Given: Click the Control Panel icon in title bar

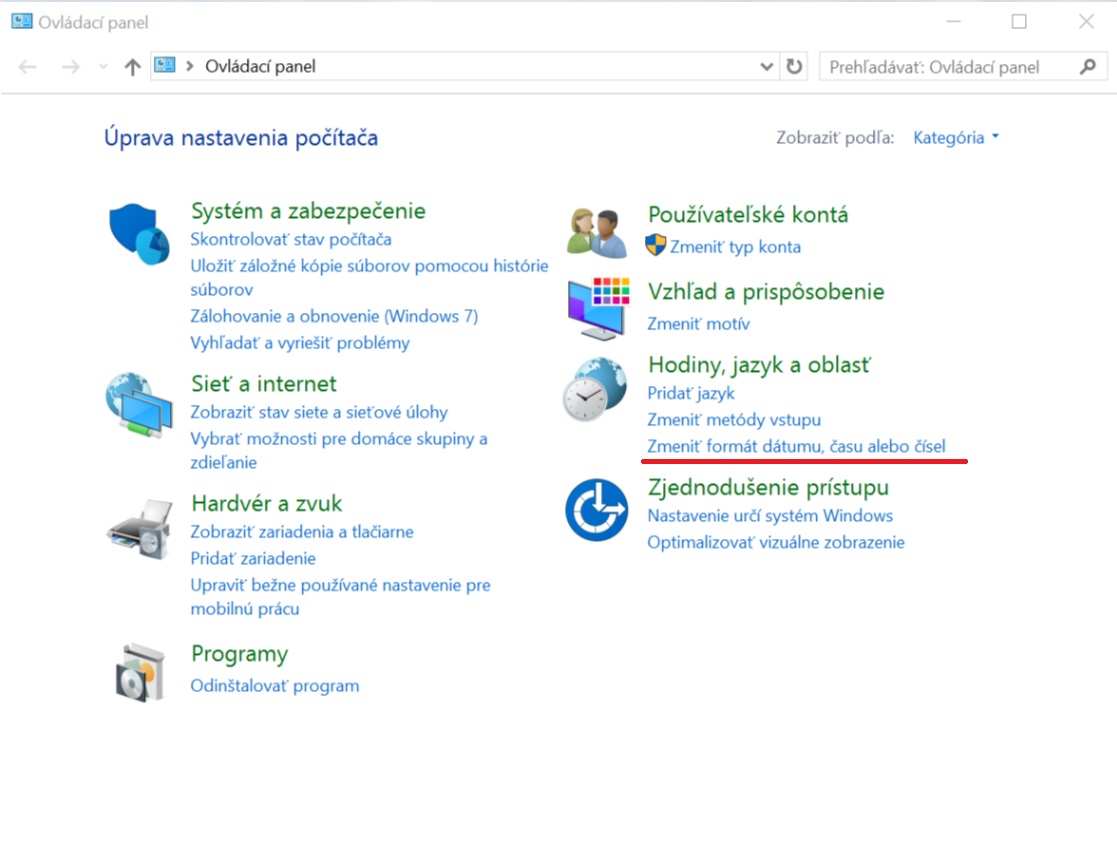Looking at the screenshot, I should click(x=21, y=21).
